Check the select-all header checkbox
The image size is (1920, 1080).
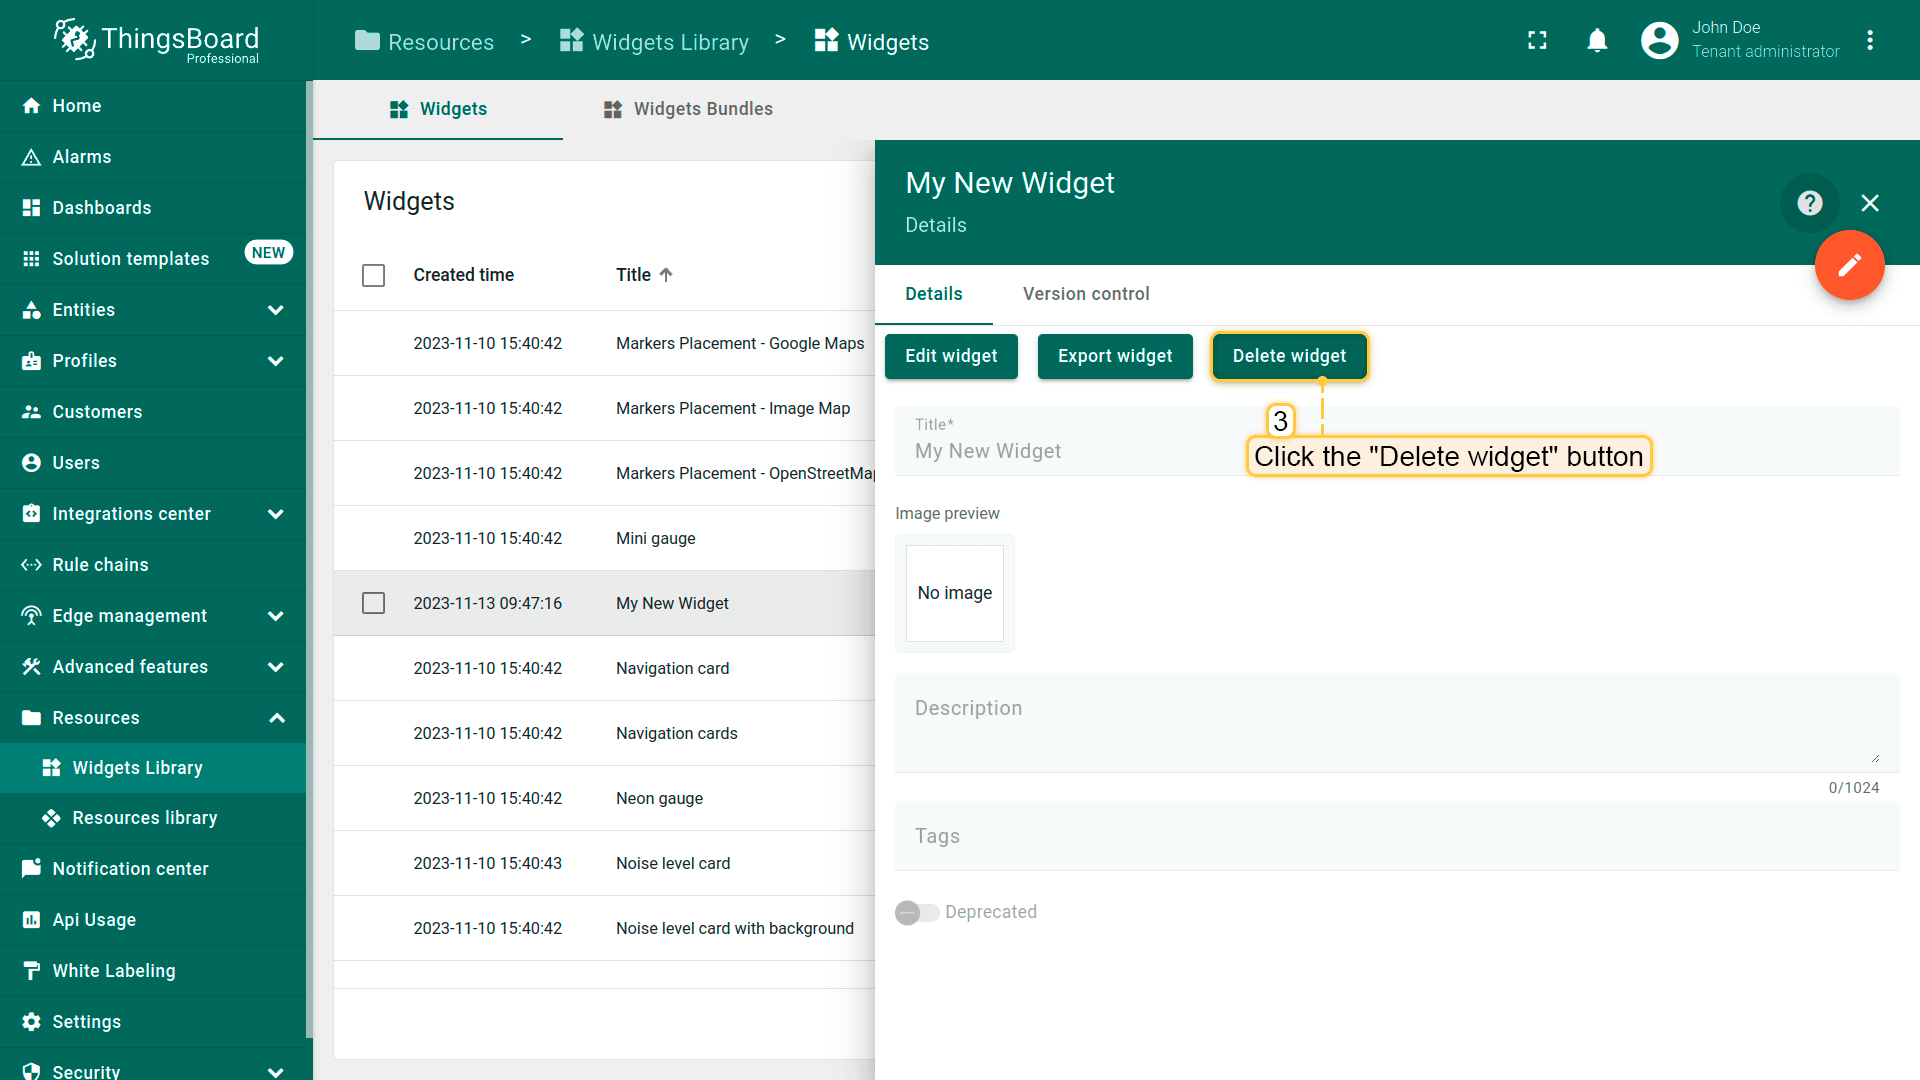coord(373,275)
